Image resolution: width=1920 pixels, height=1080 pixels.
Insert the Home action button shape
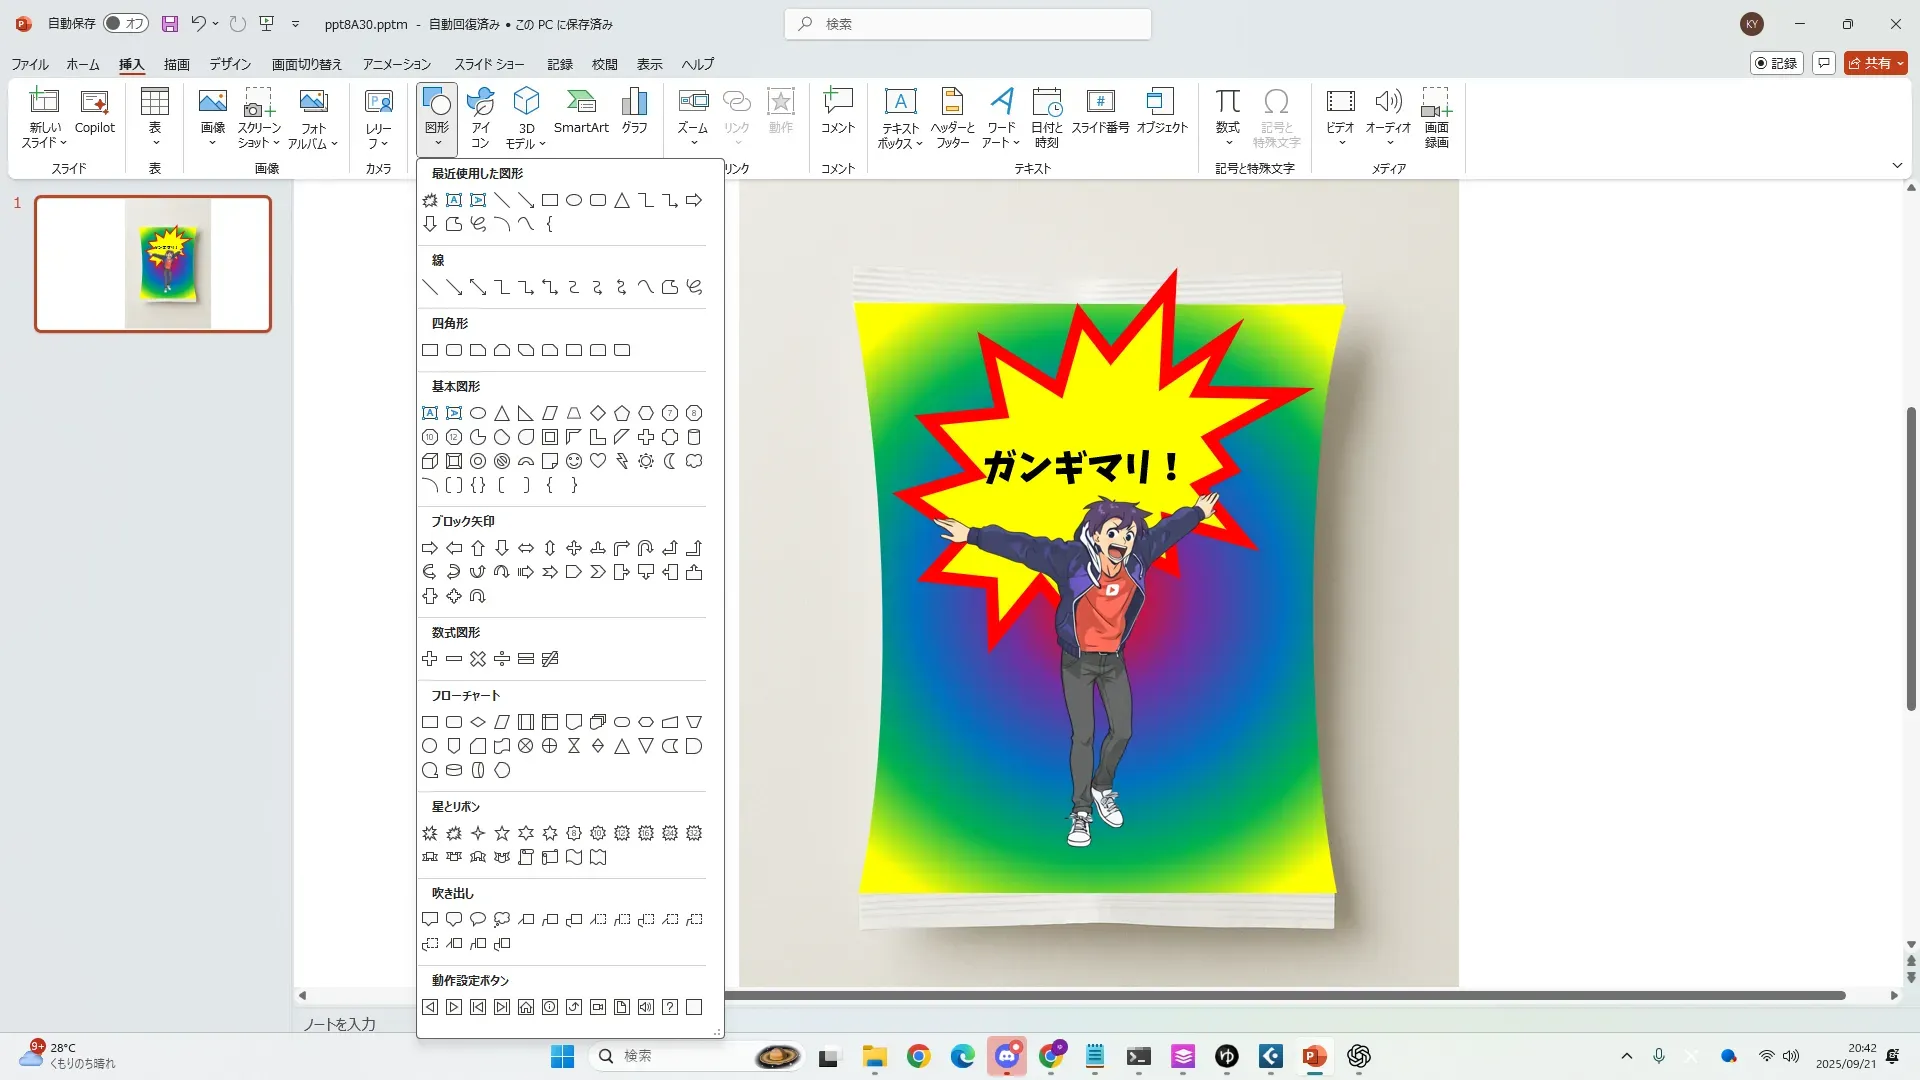coord(526,1007)
